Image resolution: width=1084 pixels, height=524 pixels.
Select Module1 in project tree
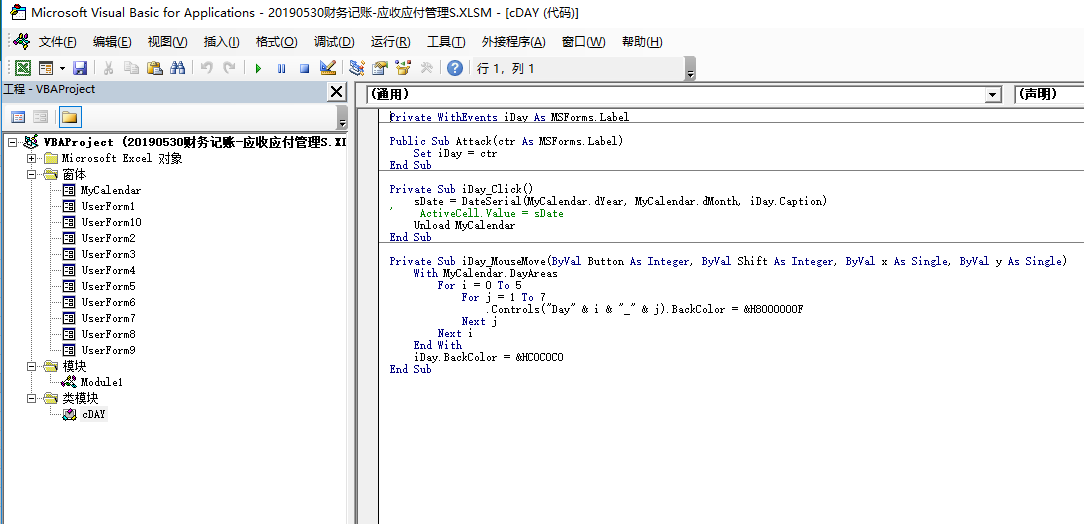pos(102,382)
